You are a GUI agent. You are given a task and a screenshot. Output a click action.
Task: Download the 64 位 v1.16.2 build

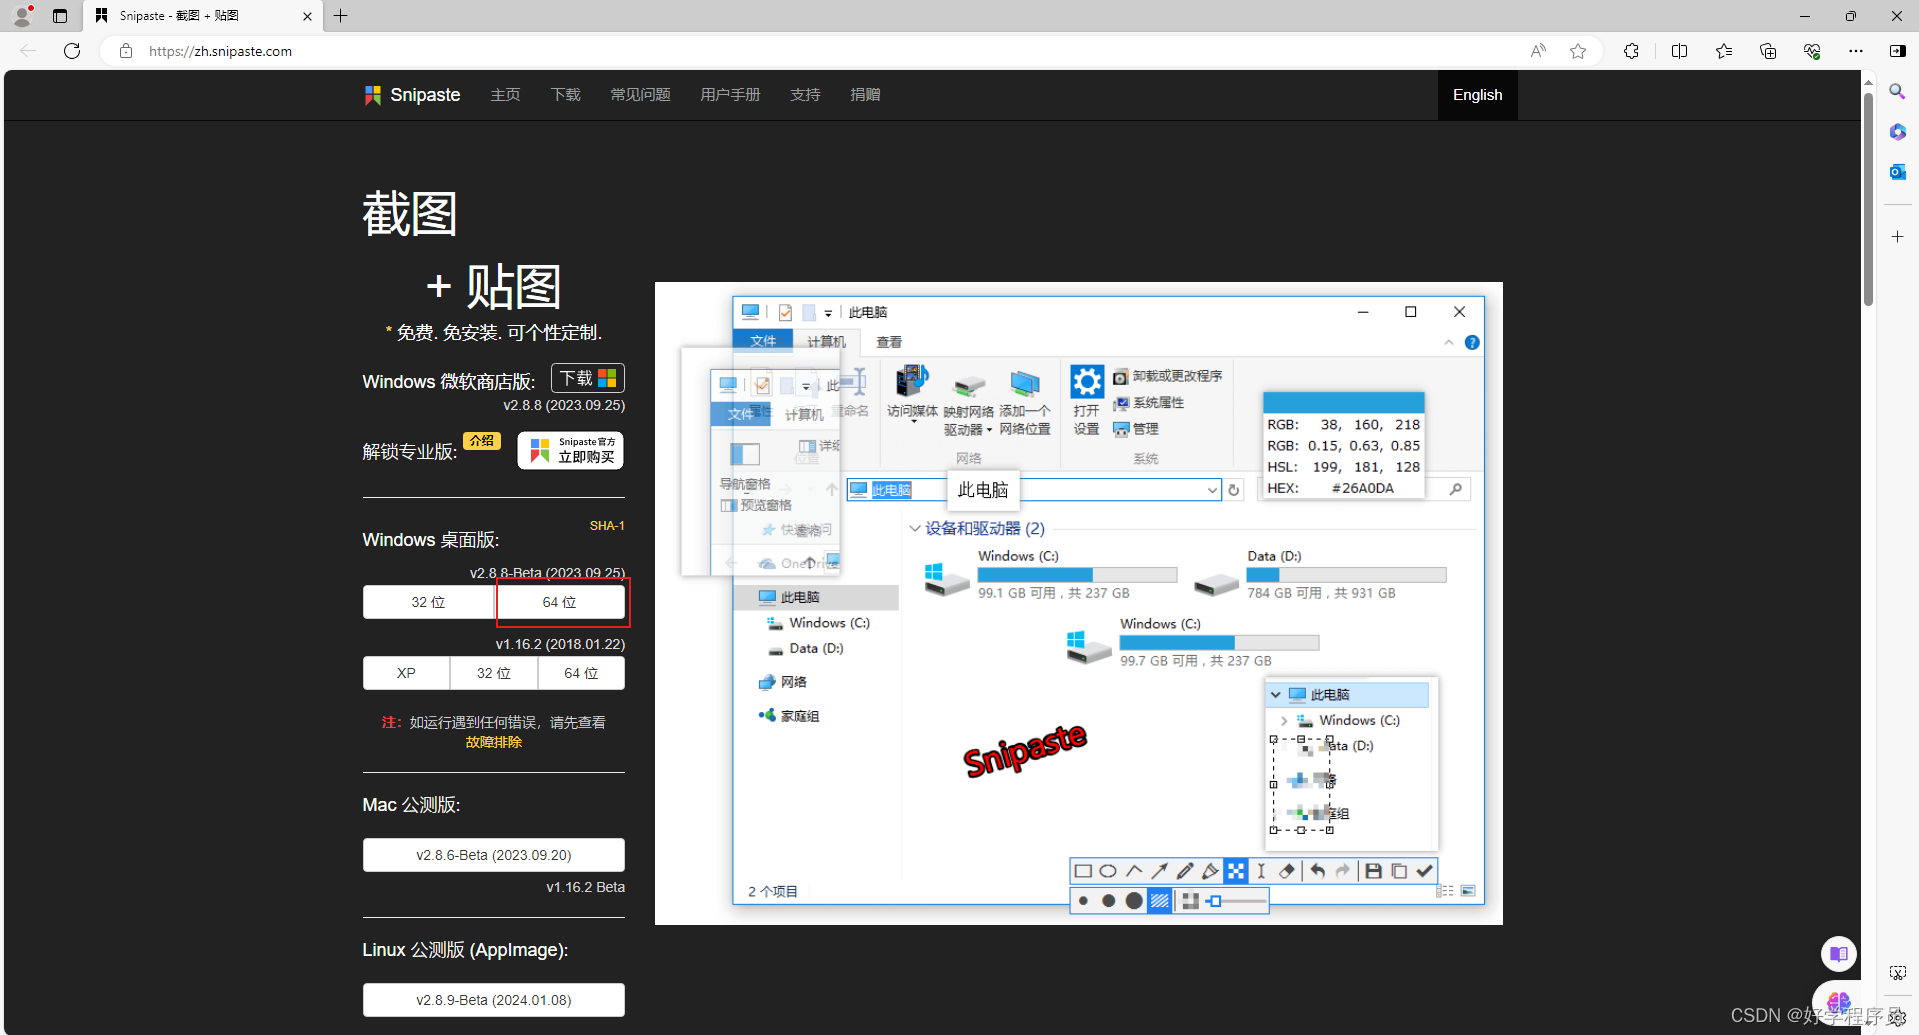coord(581,673)
